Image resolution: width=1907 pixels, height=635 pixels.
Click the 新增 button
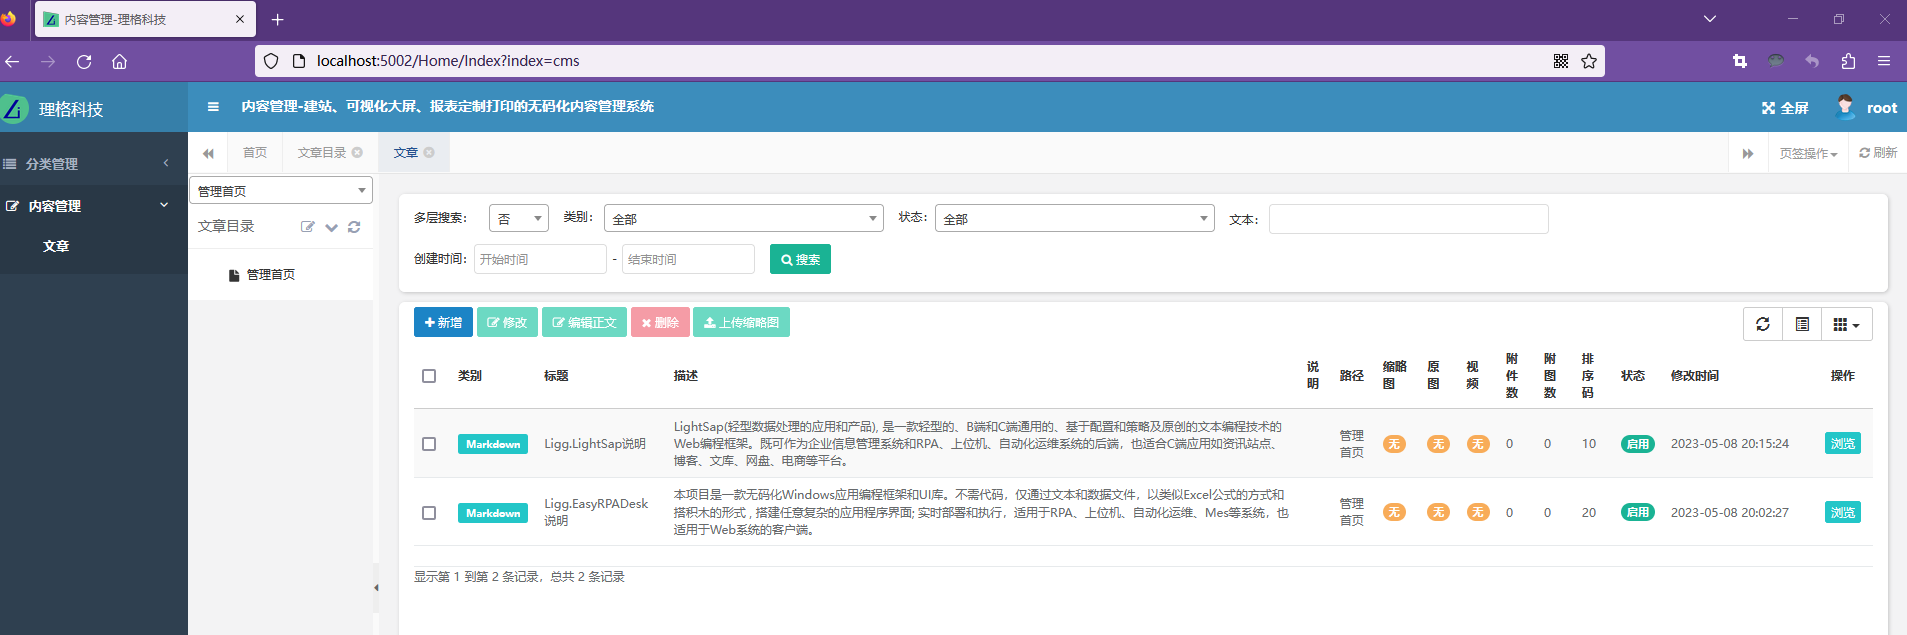tap(443, 322)
